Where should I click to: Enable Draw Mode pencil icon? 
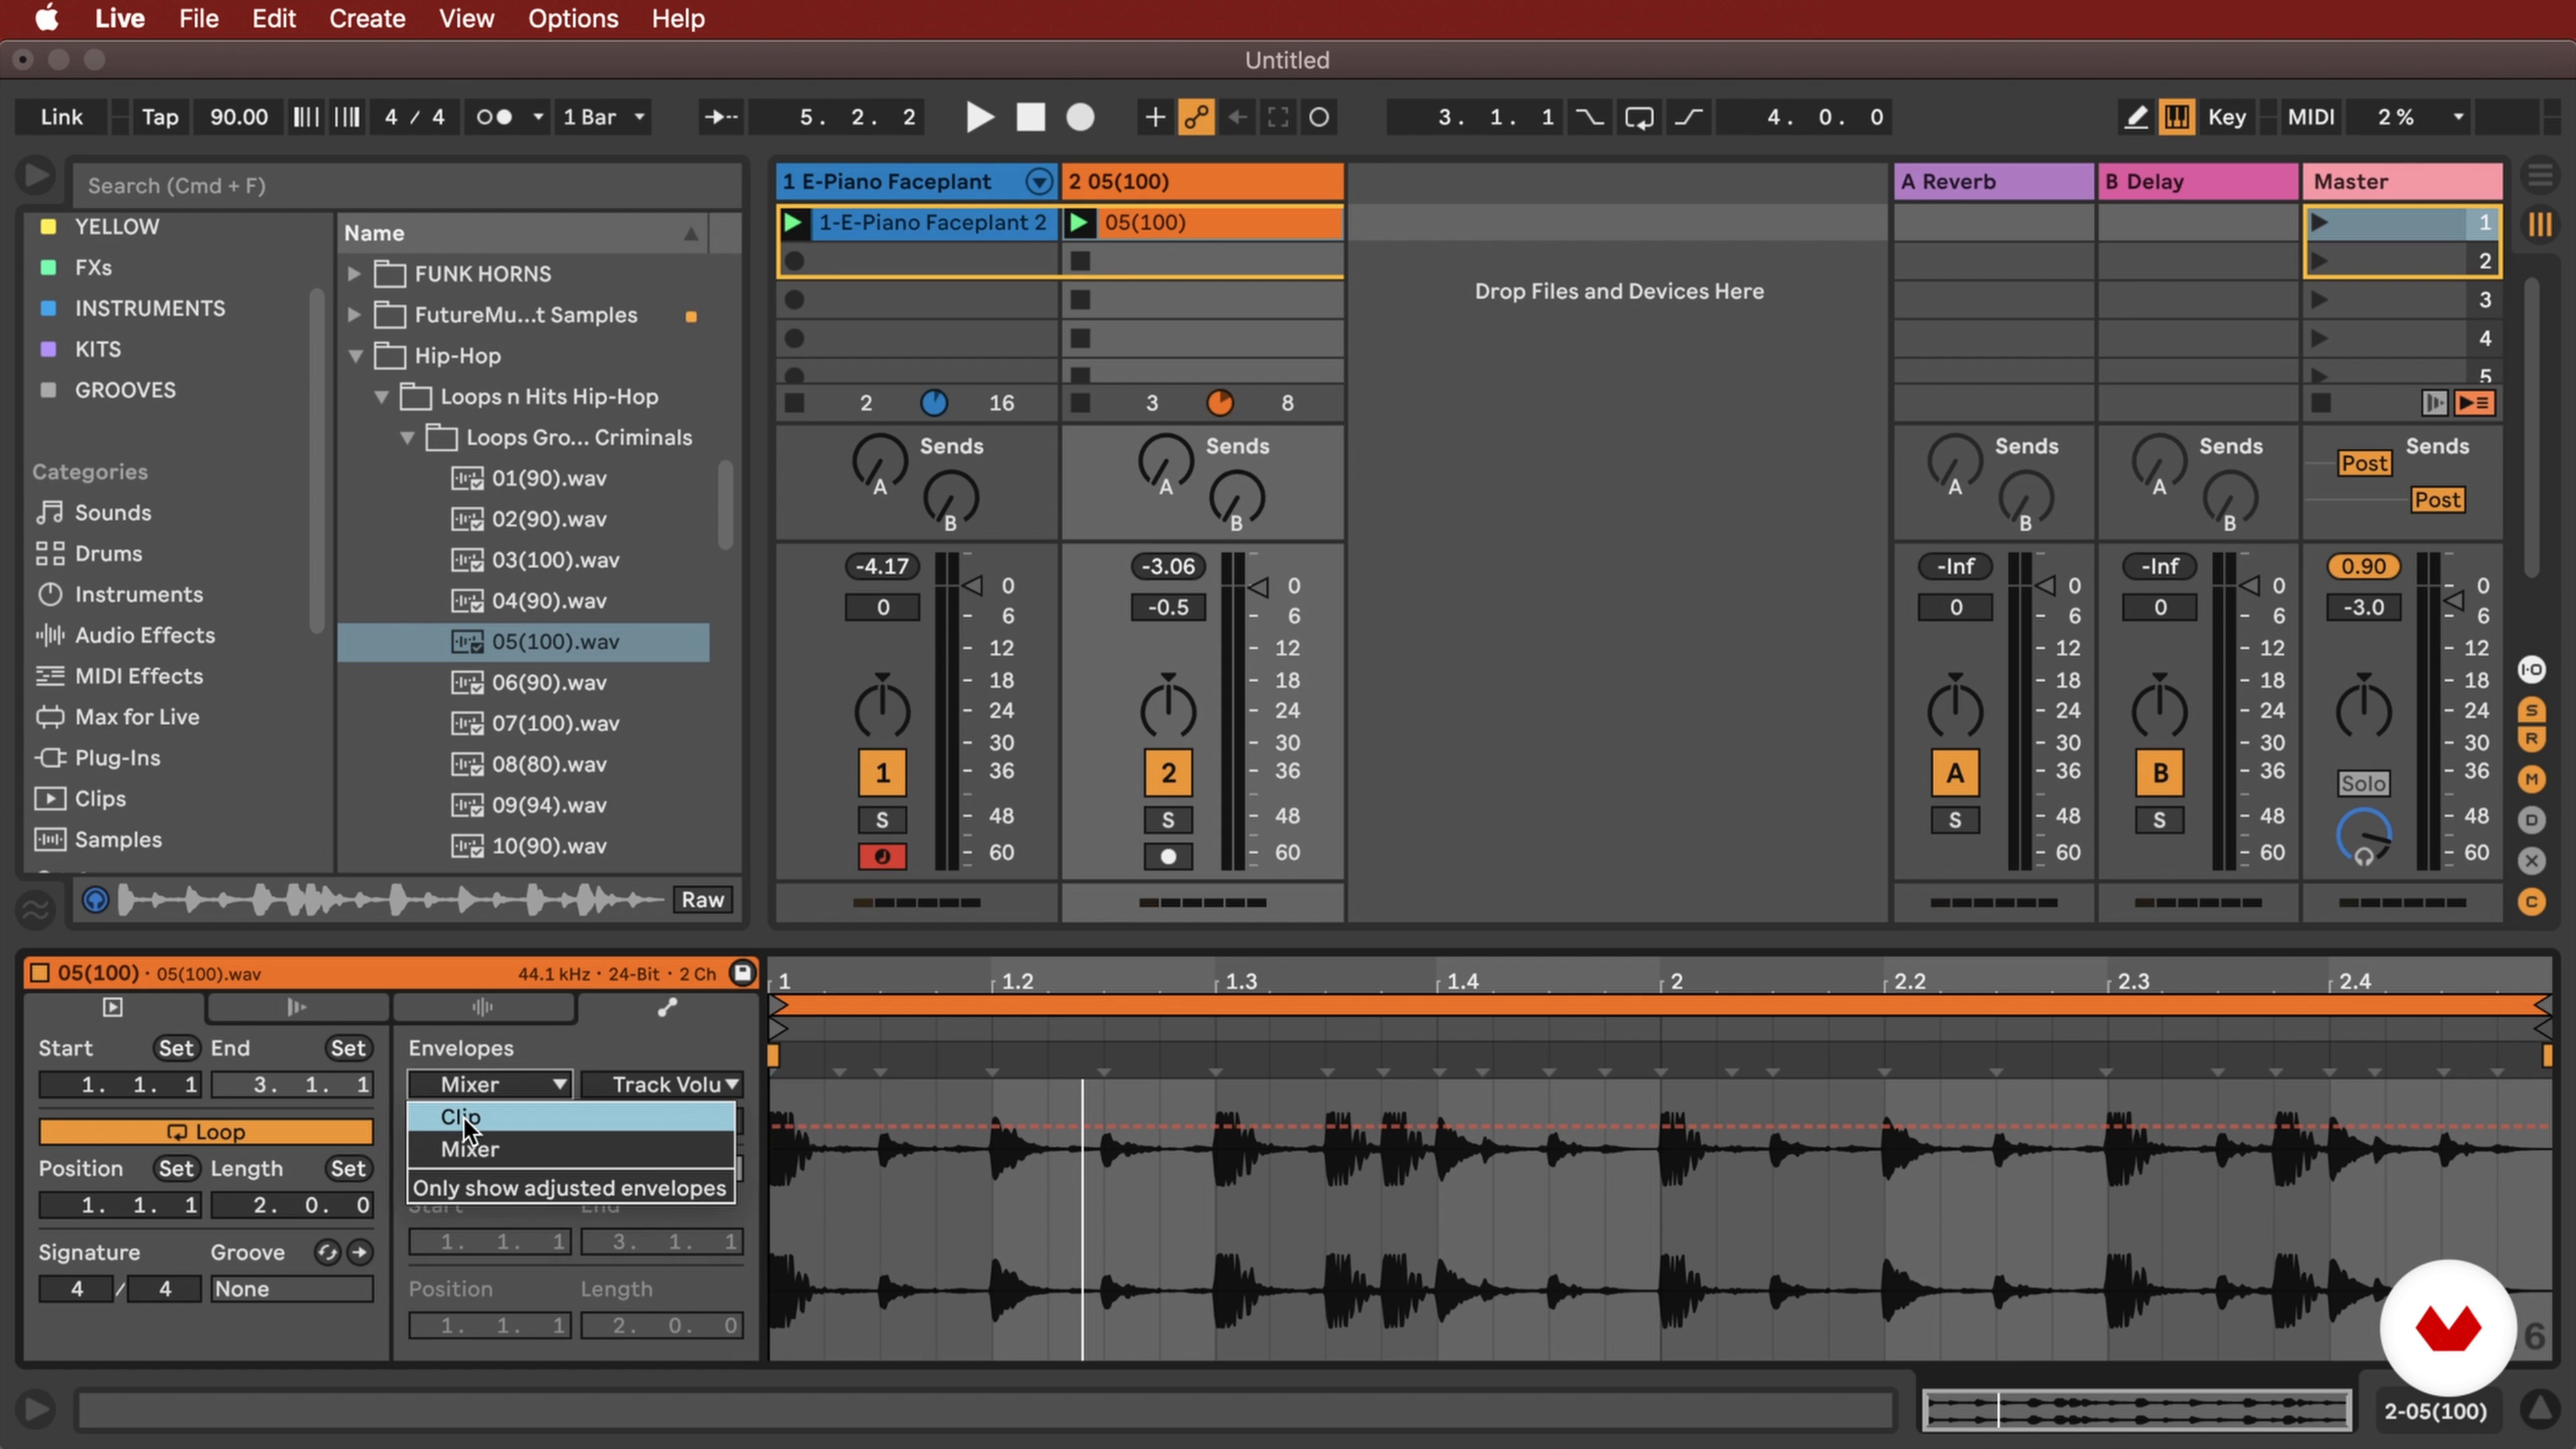tap(2135, 117)
